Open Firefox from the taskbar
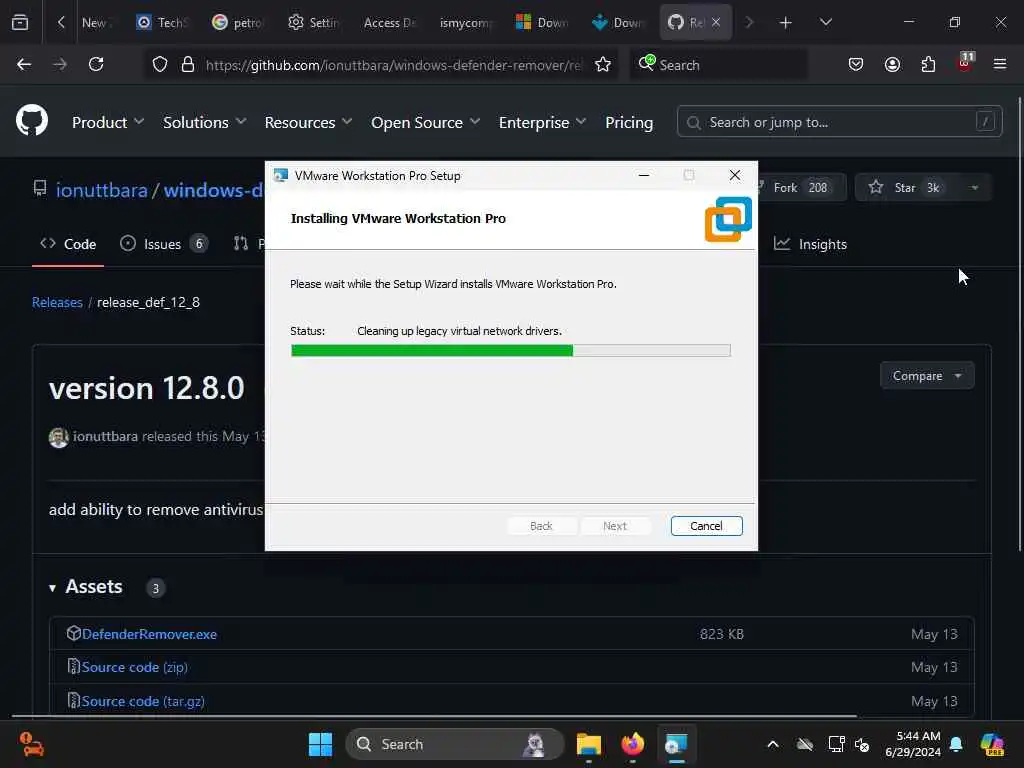Image resolution: width=1024 pixels, height=768 pixels. (632, 744)
